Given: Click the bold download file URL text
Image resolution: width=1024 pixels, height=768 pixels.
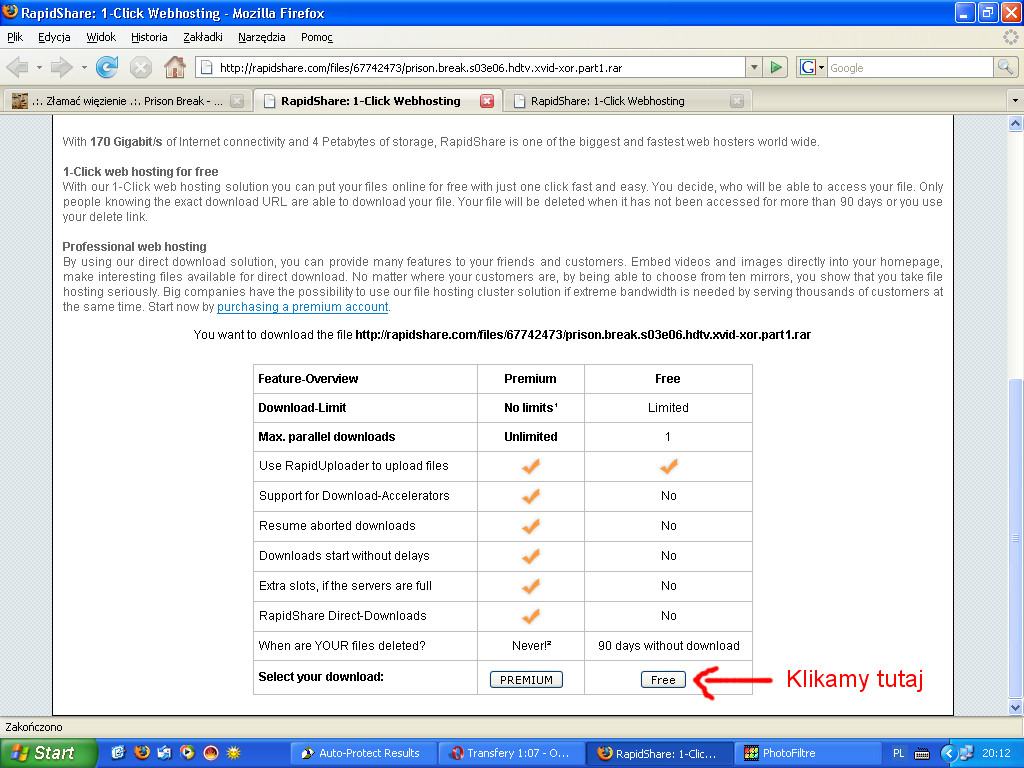Looking at the screenshot, I should click(x=583, y=335).
